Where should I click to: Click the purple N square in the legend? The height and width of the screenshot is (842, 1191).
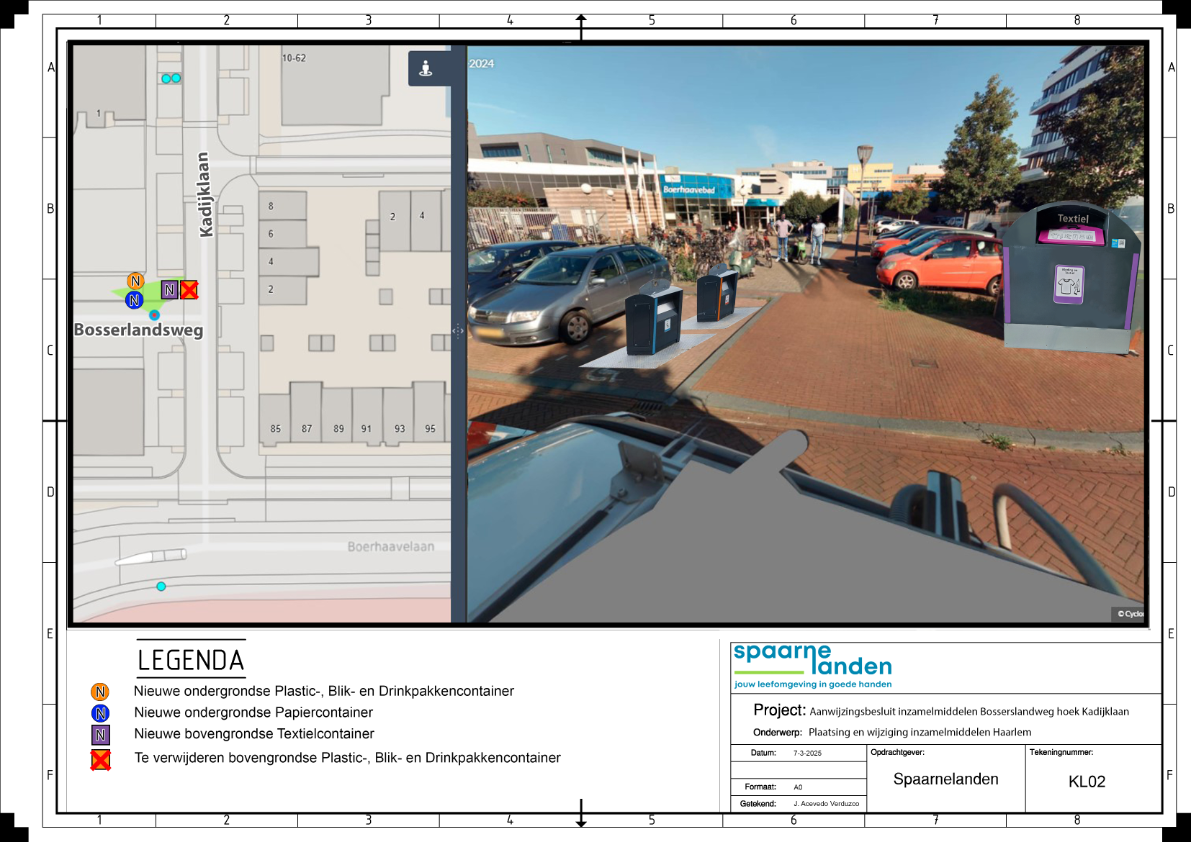tap(100, 735)
